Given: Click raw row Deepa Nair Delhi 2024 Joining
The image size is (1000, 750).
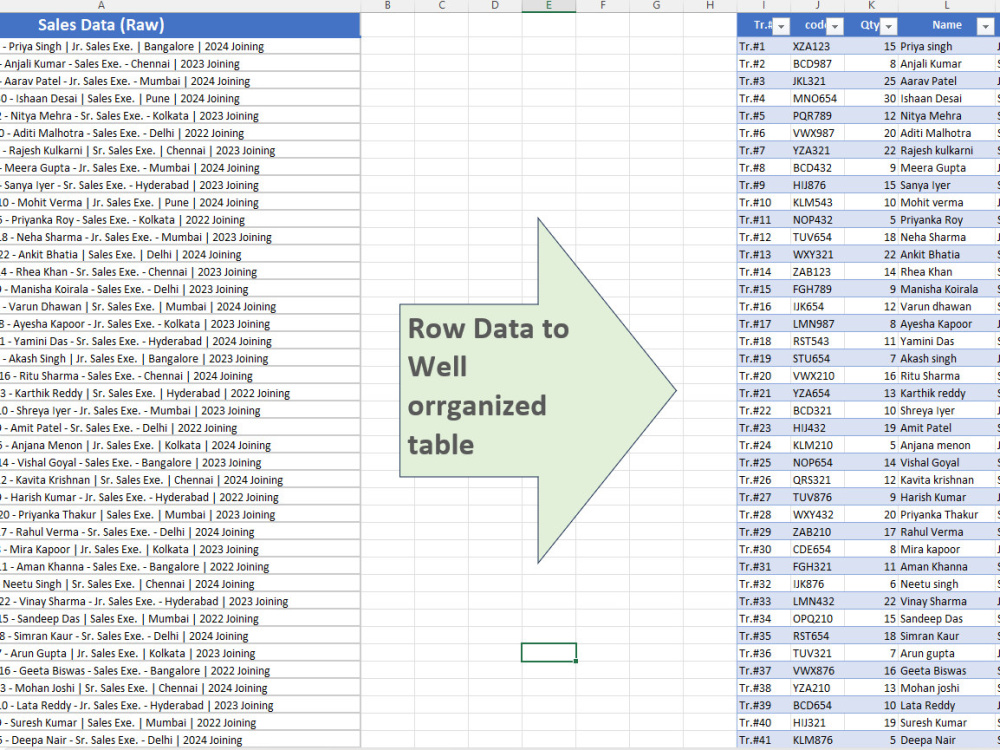Looking at the screenshot, I should tap(180, 740).
